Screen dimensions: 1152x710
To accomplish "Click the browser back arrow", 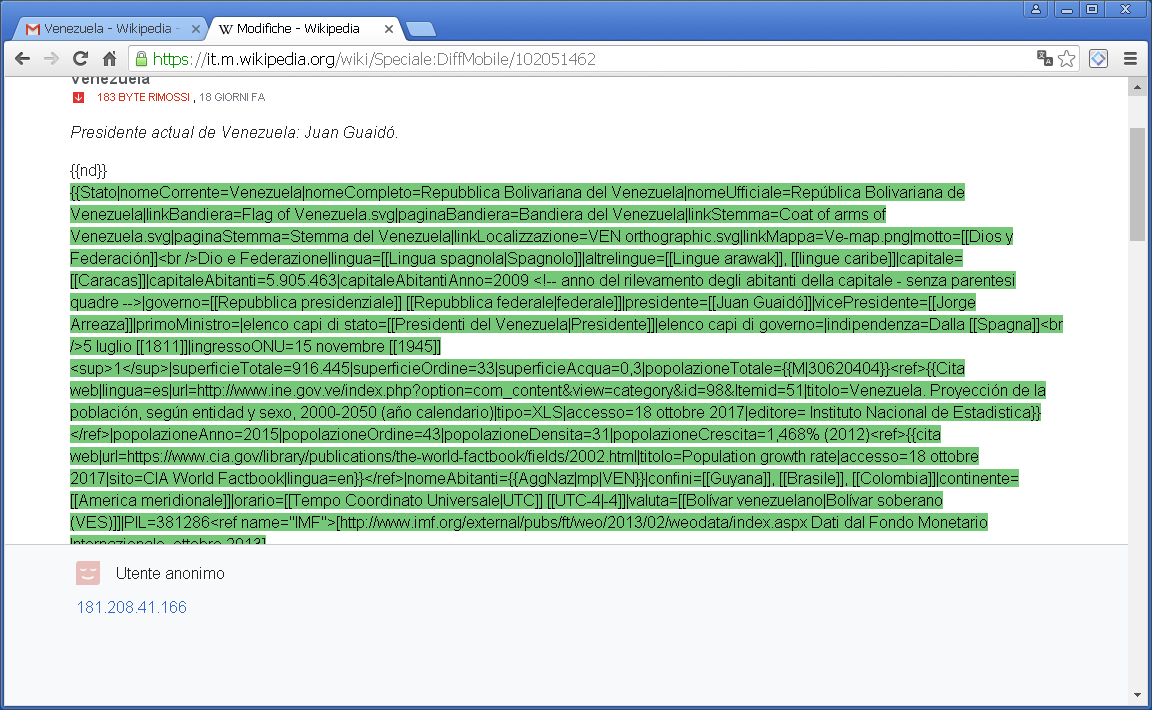I will 21,59.
